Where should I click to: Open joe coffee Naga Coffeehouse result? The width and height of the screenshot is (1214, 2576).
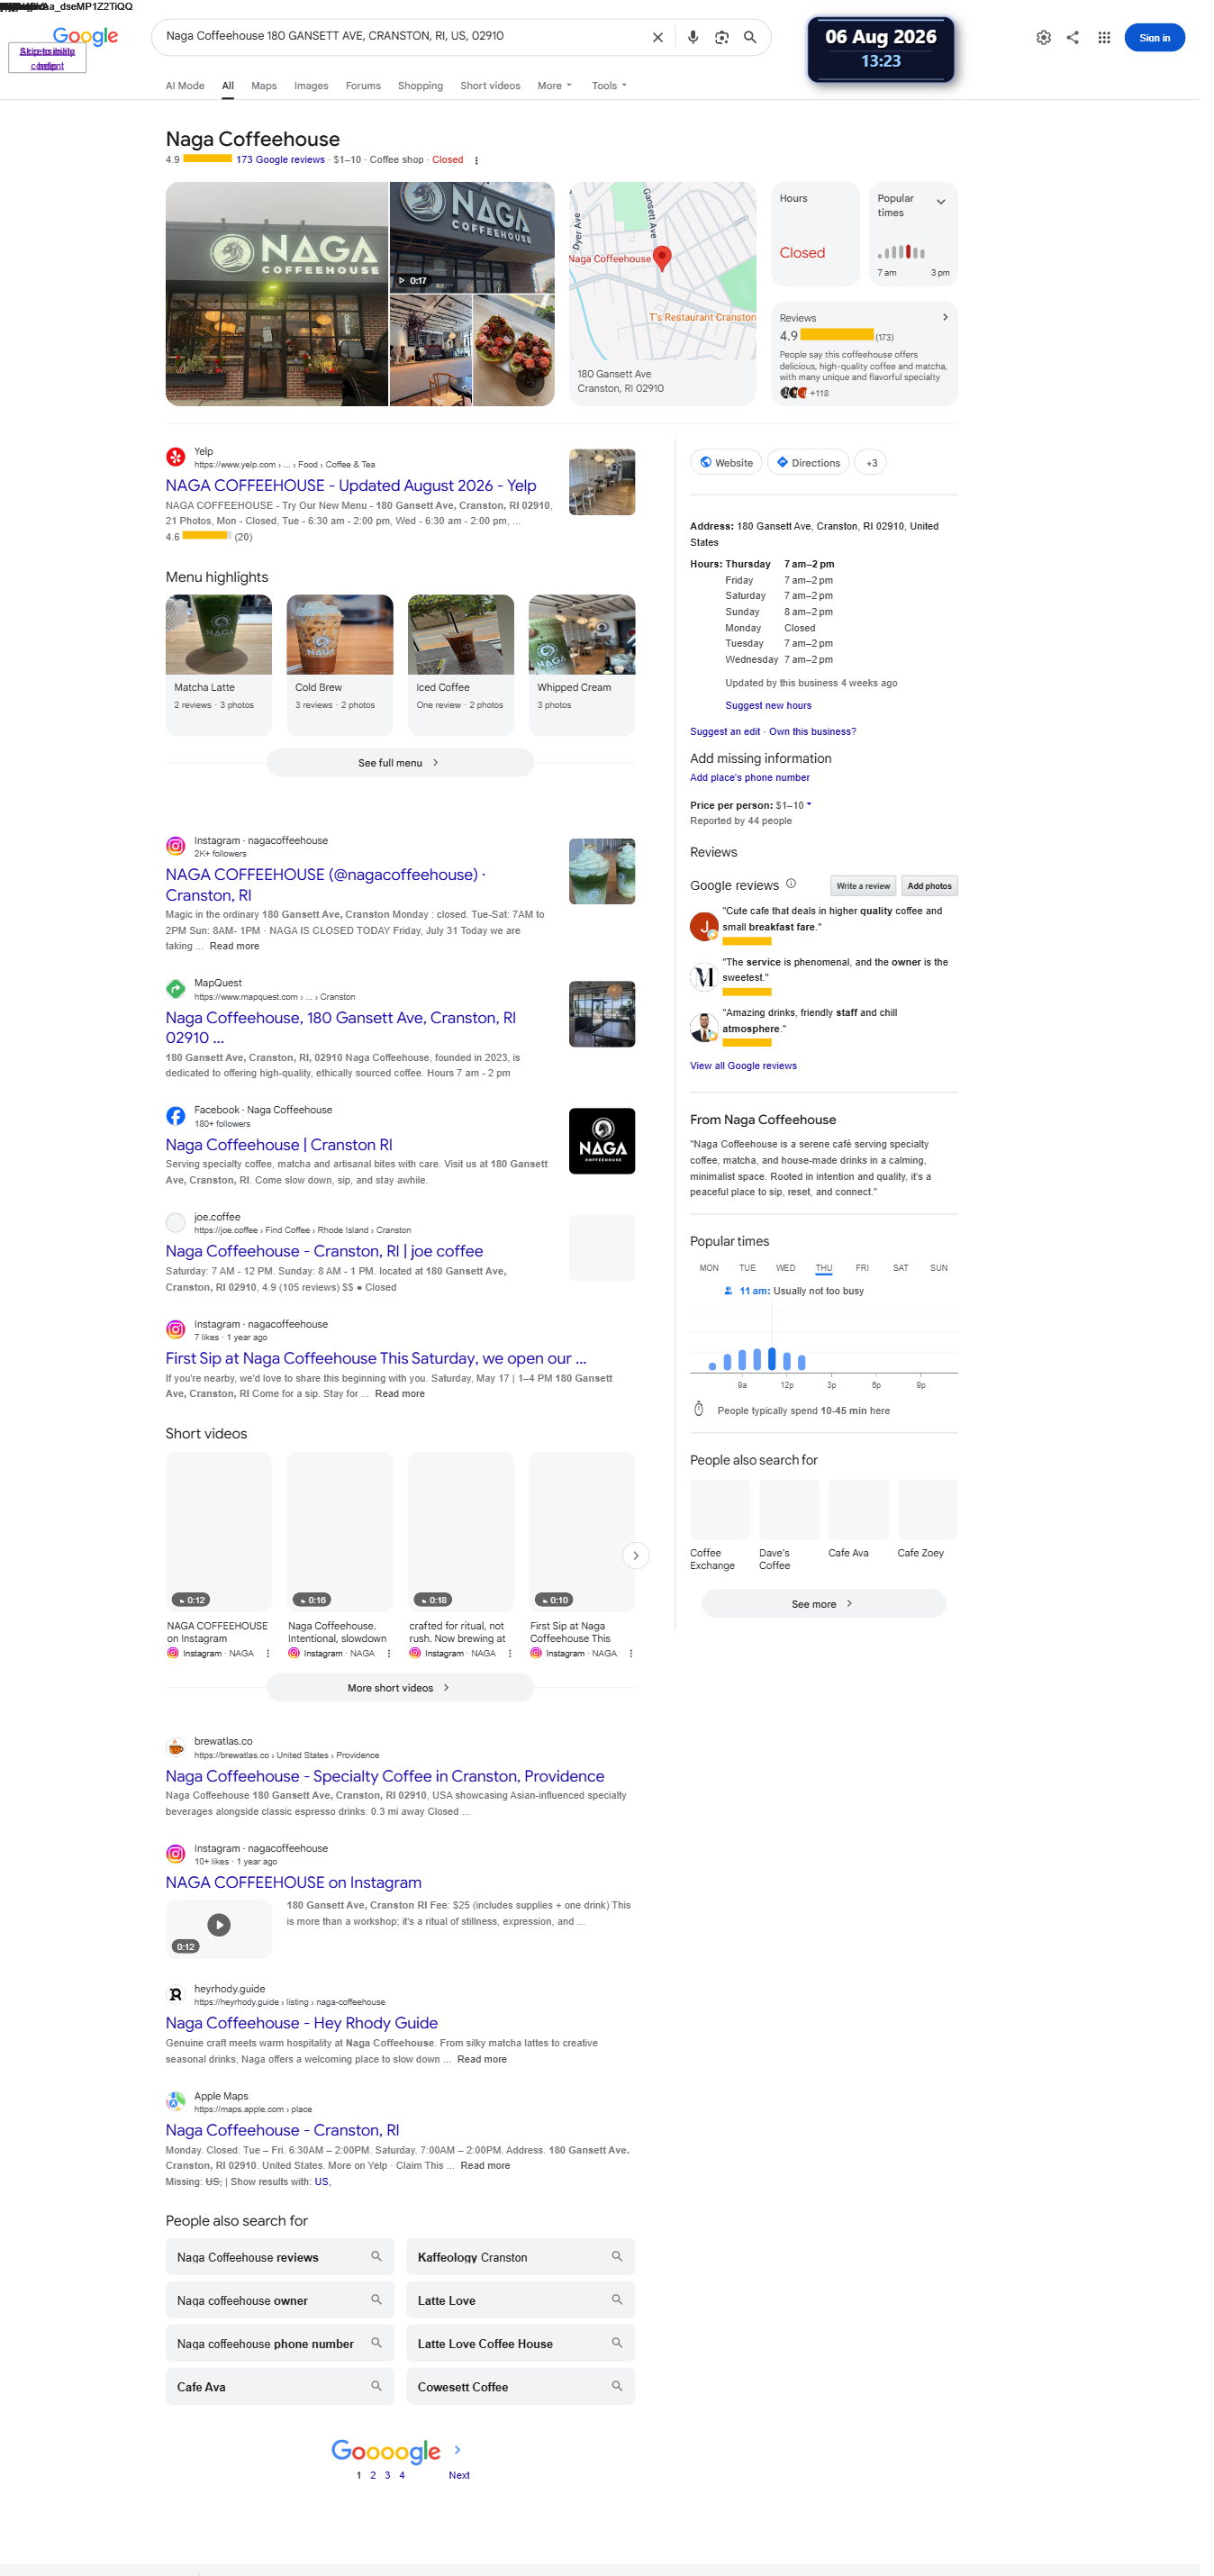324,1251
